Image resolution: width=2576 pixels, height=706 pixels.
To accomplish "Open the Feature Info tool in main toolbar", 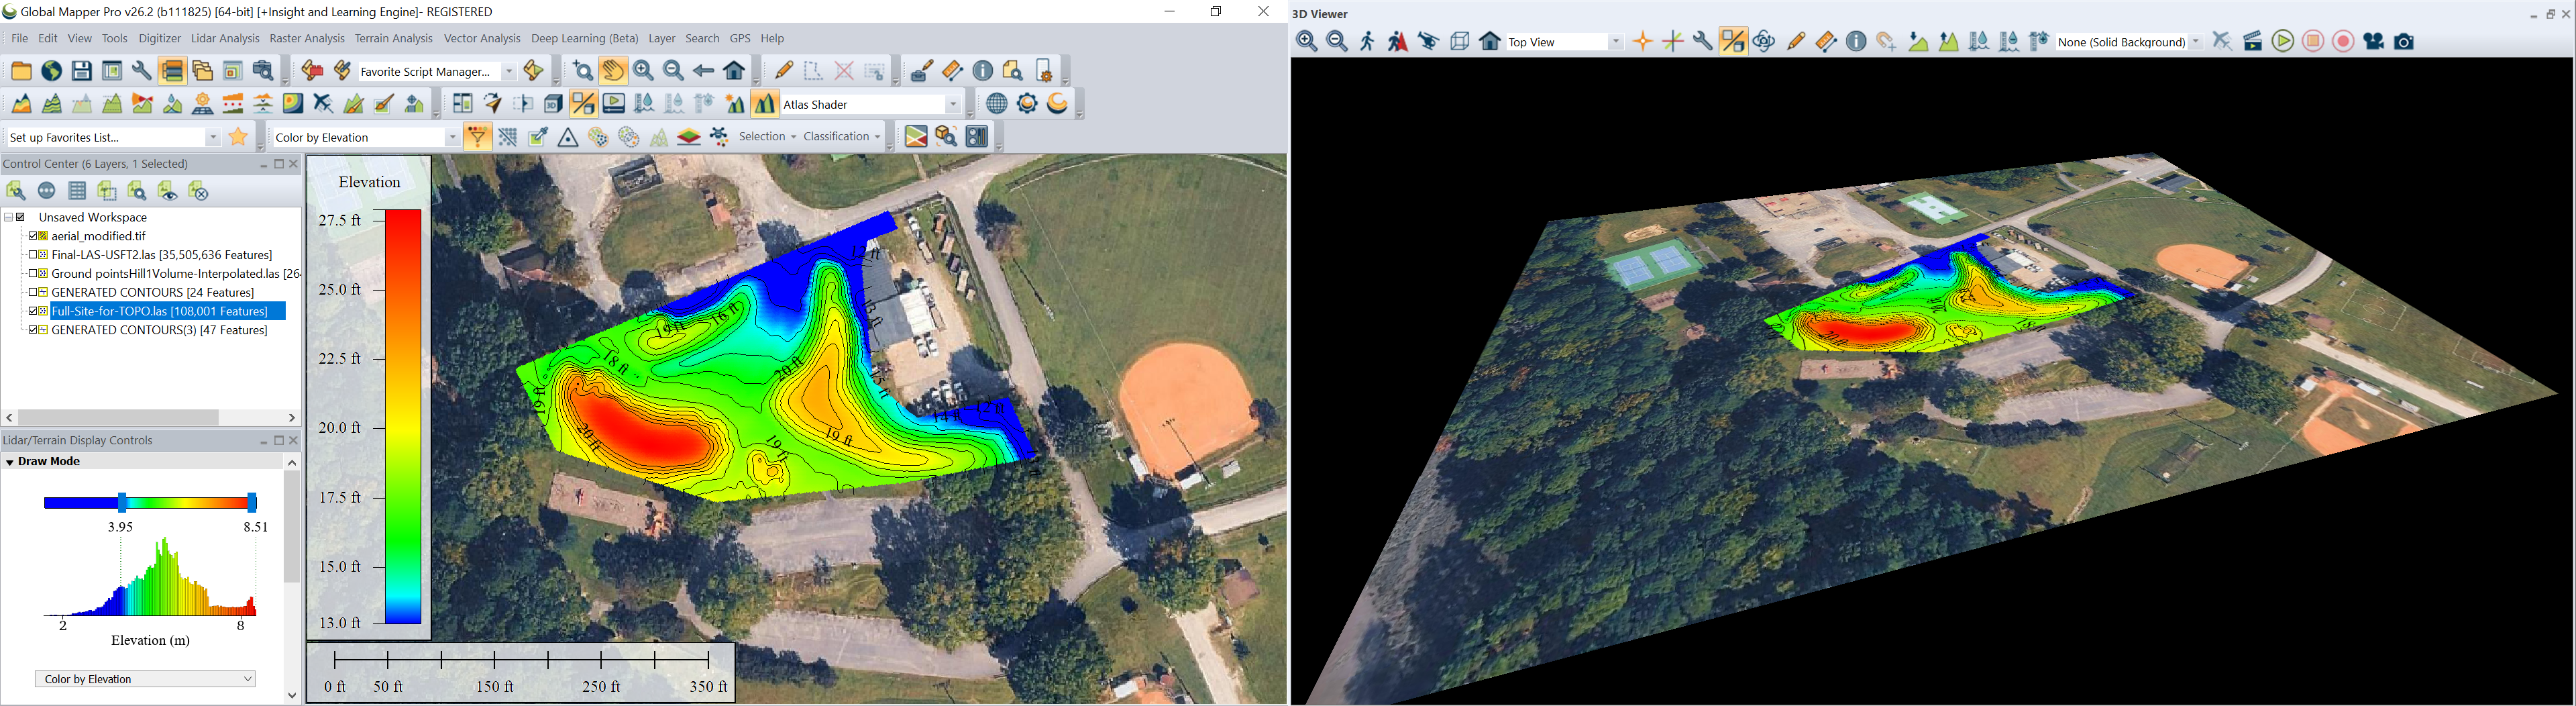I will click(983, 71).
